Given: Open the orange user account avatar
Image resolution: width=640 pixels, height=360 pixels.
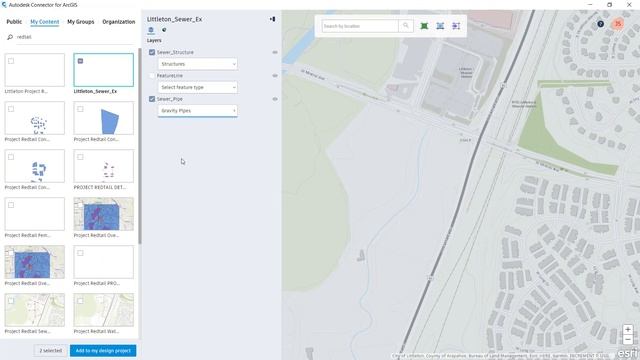Looking at the screenshot, I should [x=618, y=24].
